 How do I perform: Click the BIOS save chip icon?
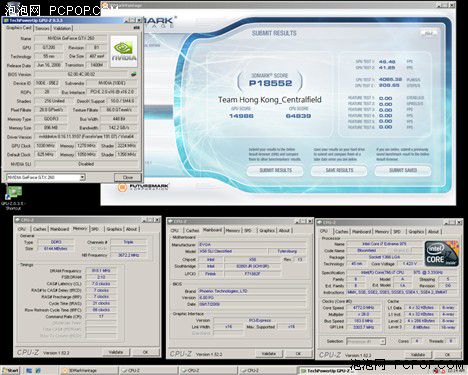[x=134, y=74]
